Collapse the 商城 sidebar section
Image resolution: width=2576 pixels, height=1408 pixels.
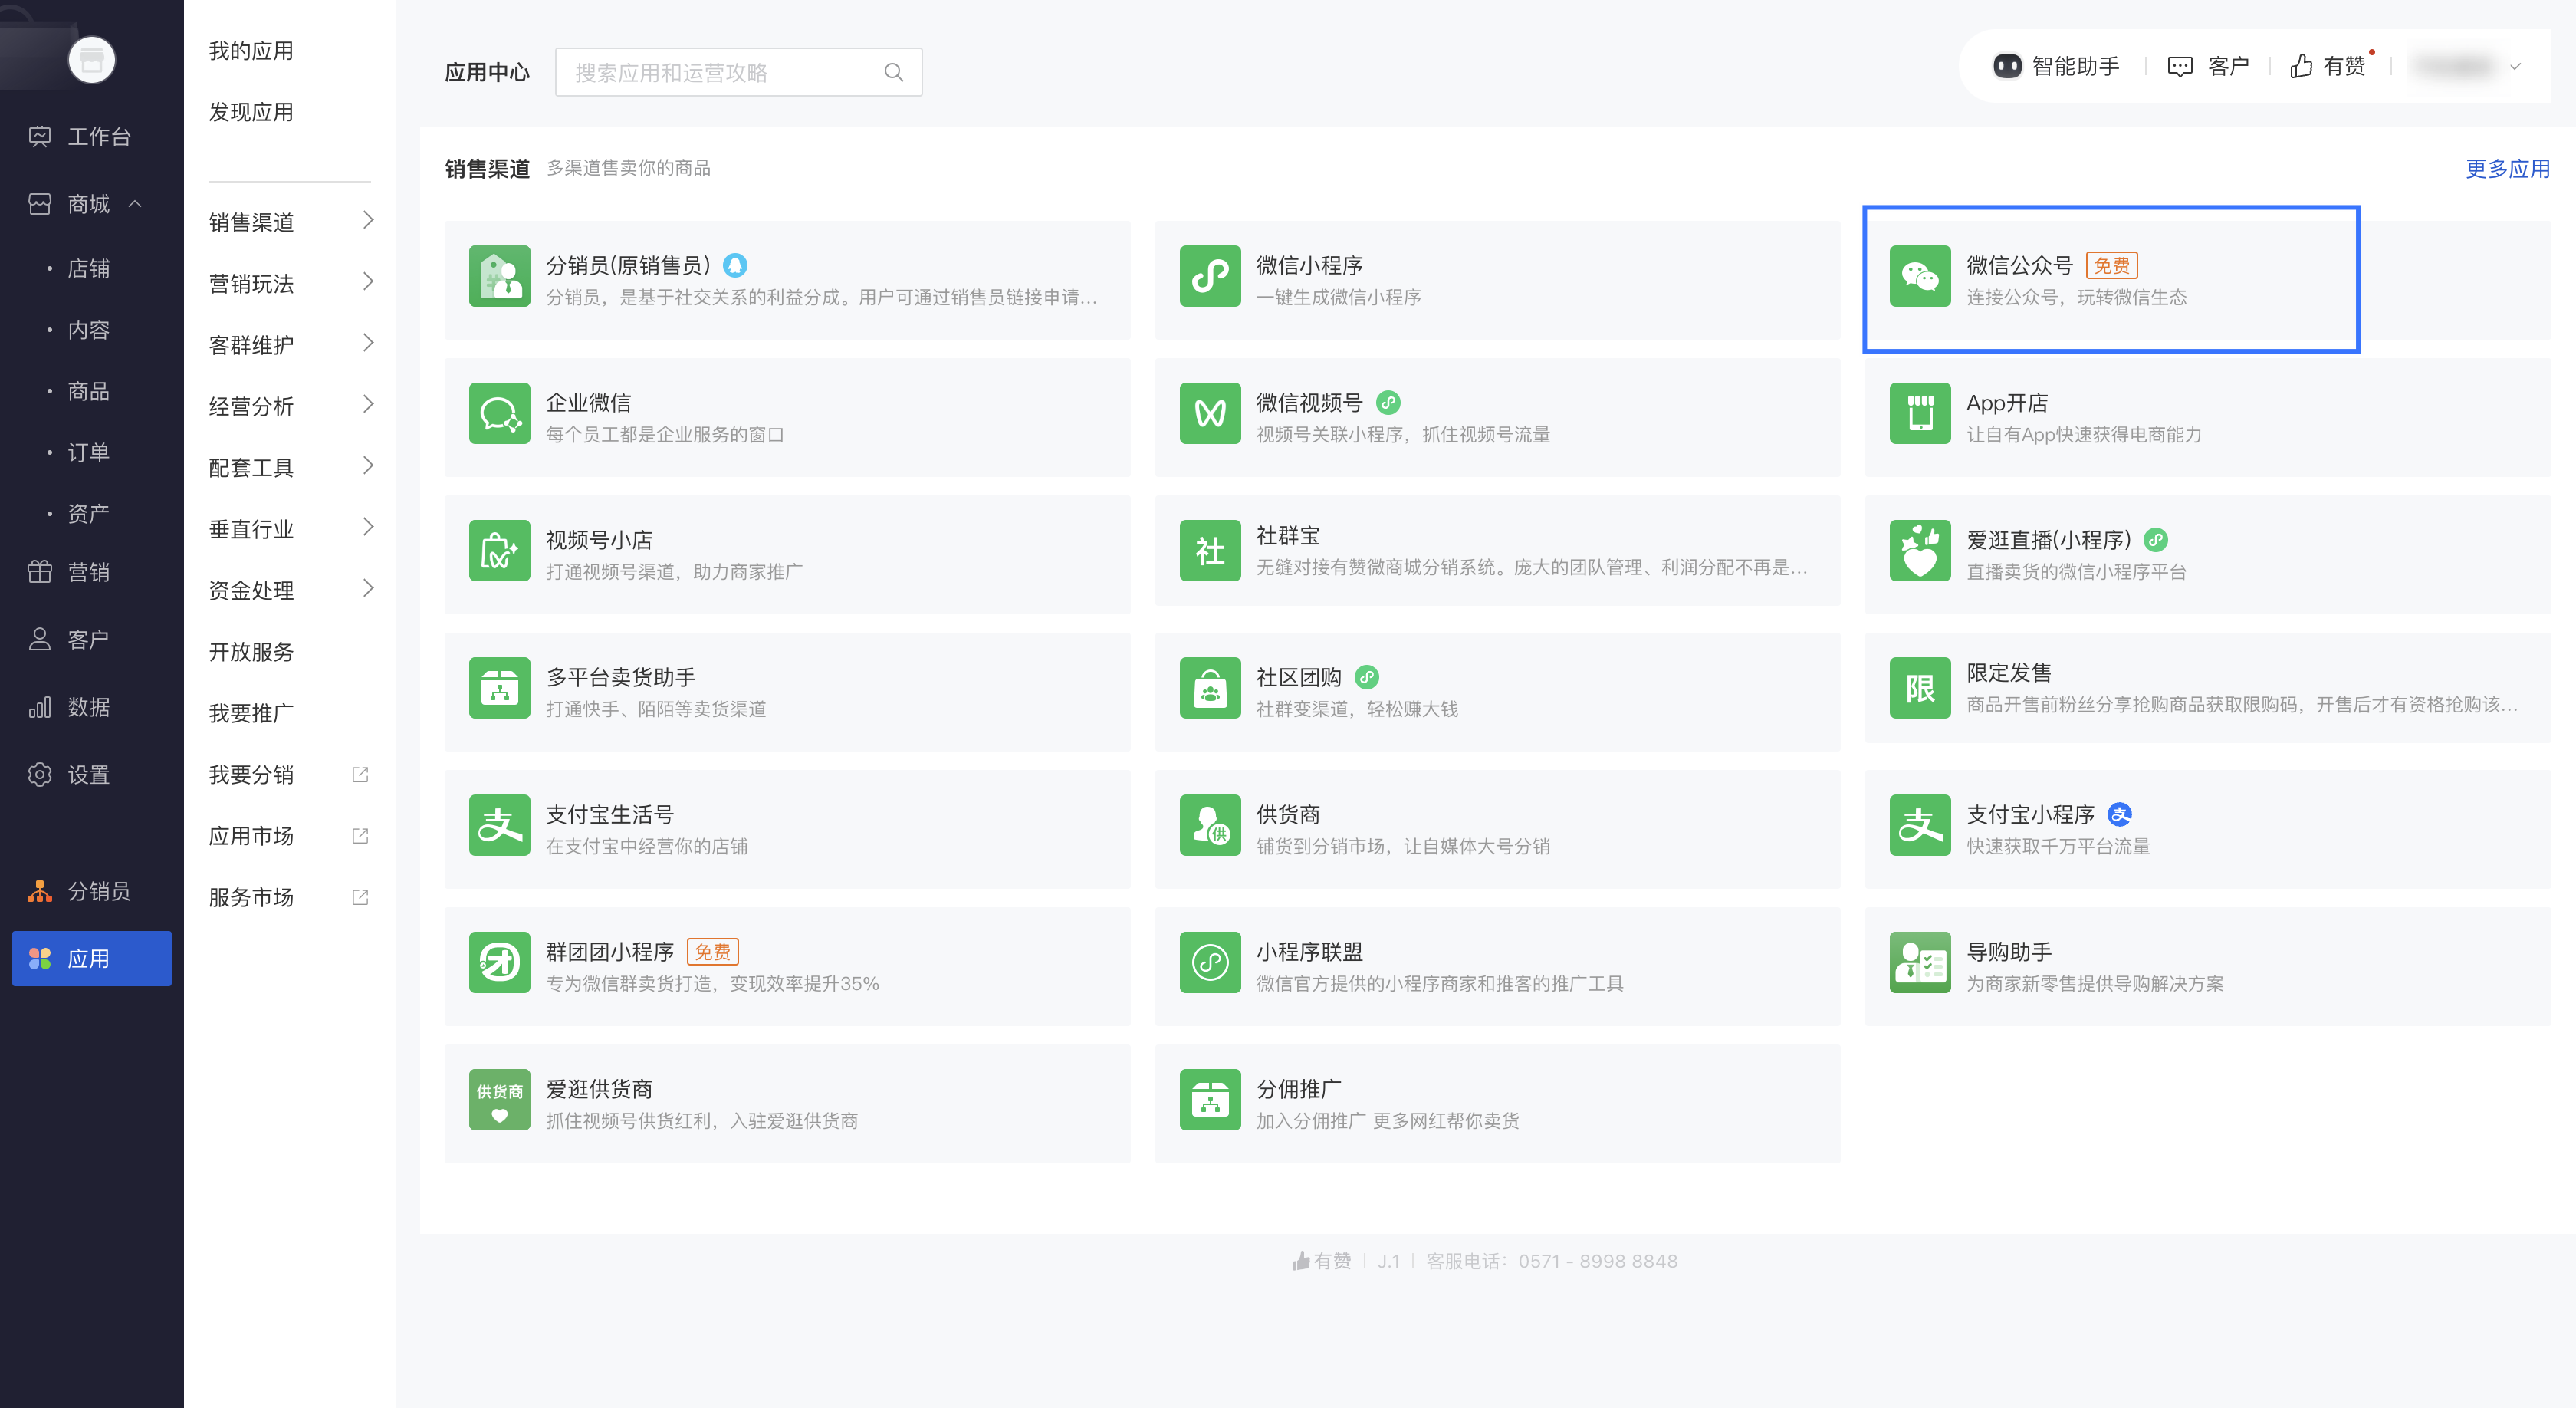(135, 204)
